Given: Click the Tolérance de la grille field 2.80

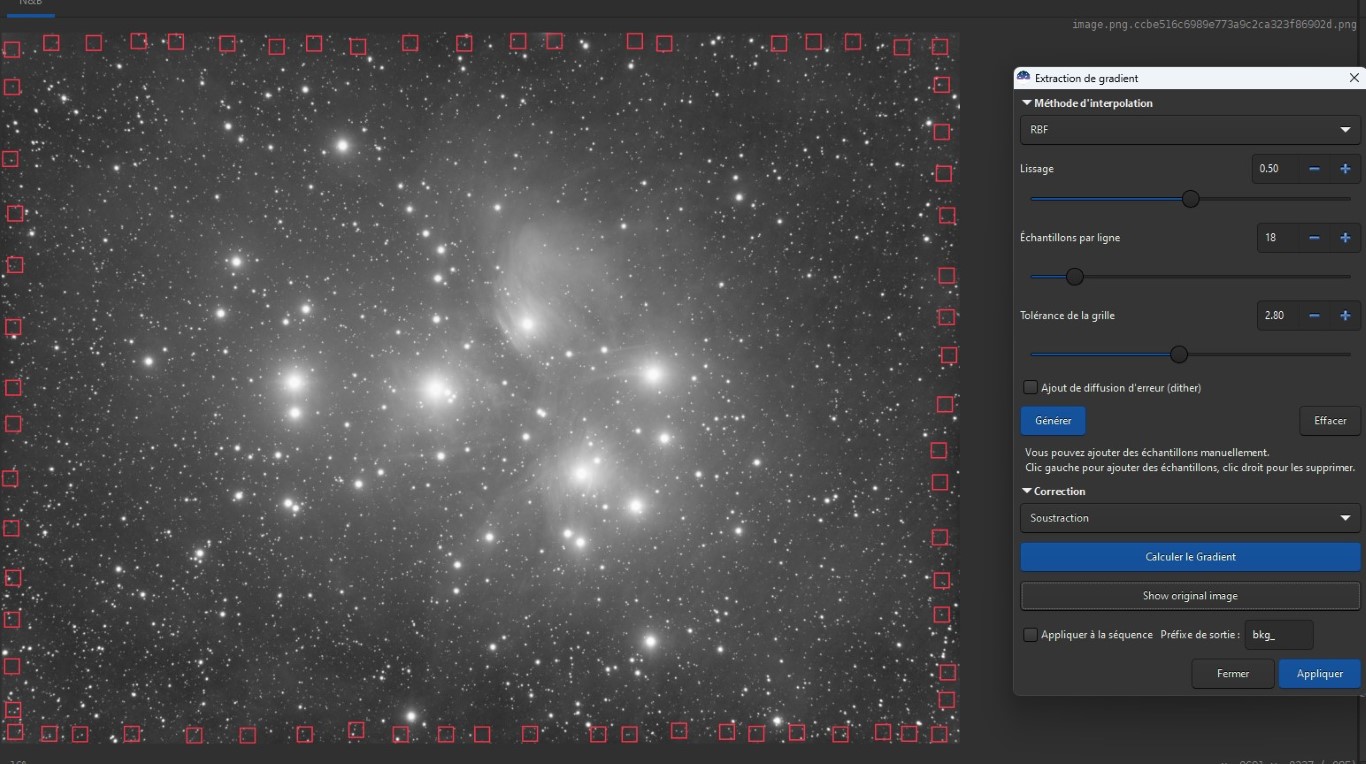Looking at the screenshot, I should [x=1277, y=316].
